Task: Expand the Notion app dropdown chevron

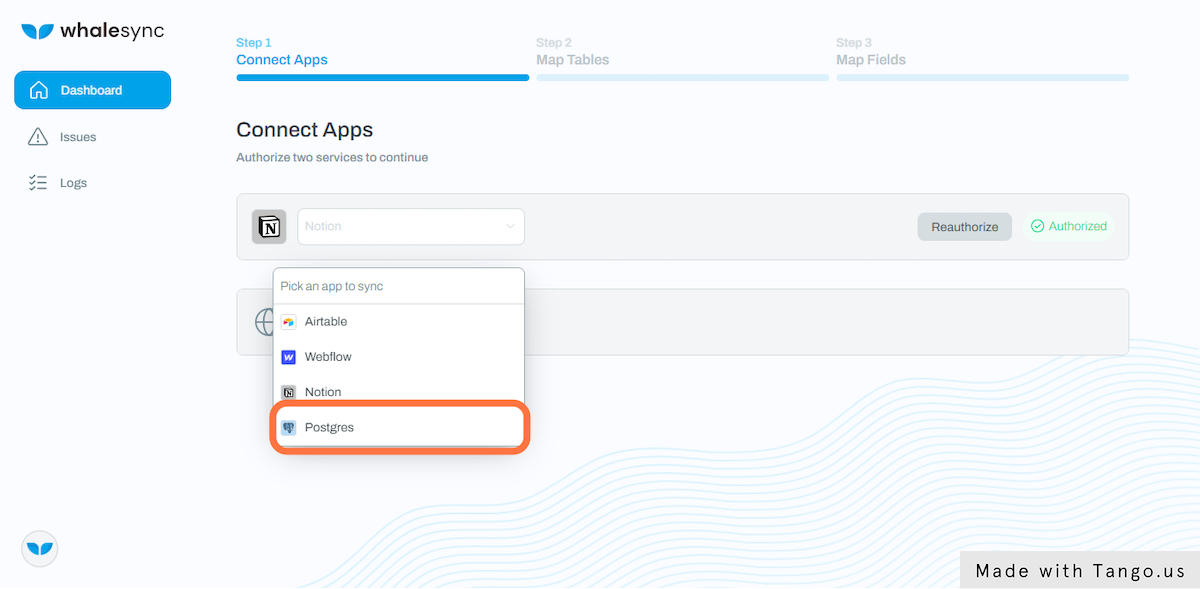Action: pyautogui.click(x=510, y=227)
